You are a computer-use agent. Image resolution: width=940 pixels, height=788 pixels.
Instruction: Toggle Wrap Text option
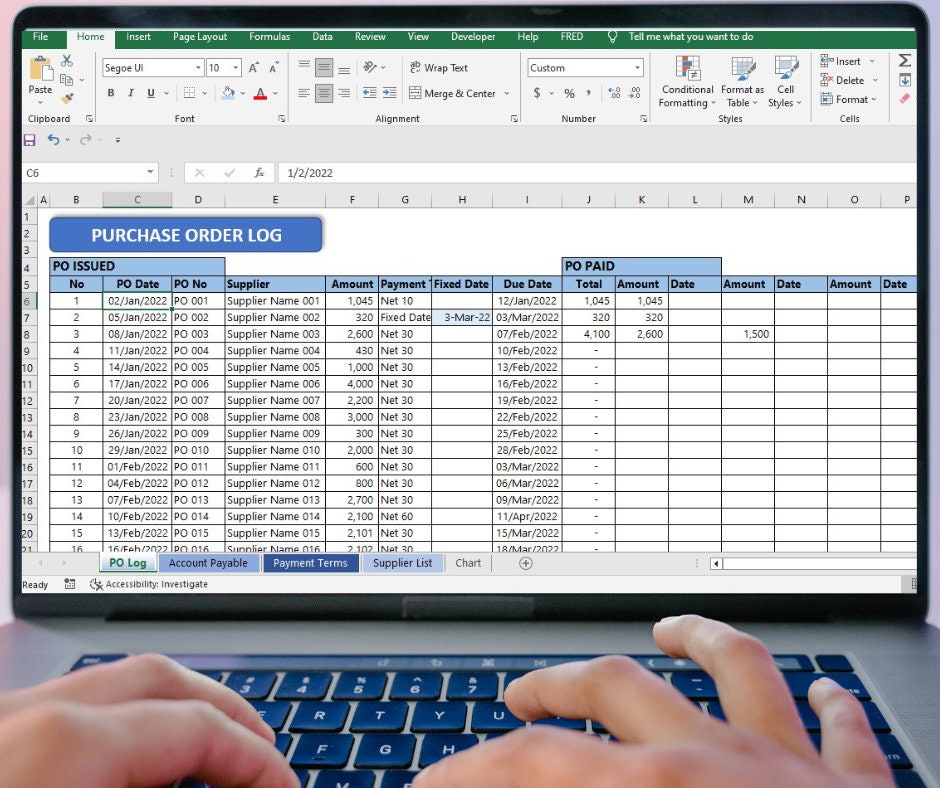click(x=438, y=68)
